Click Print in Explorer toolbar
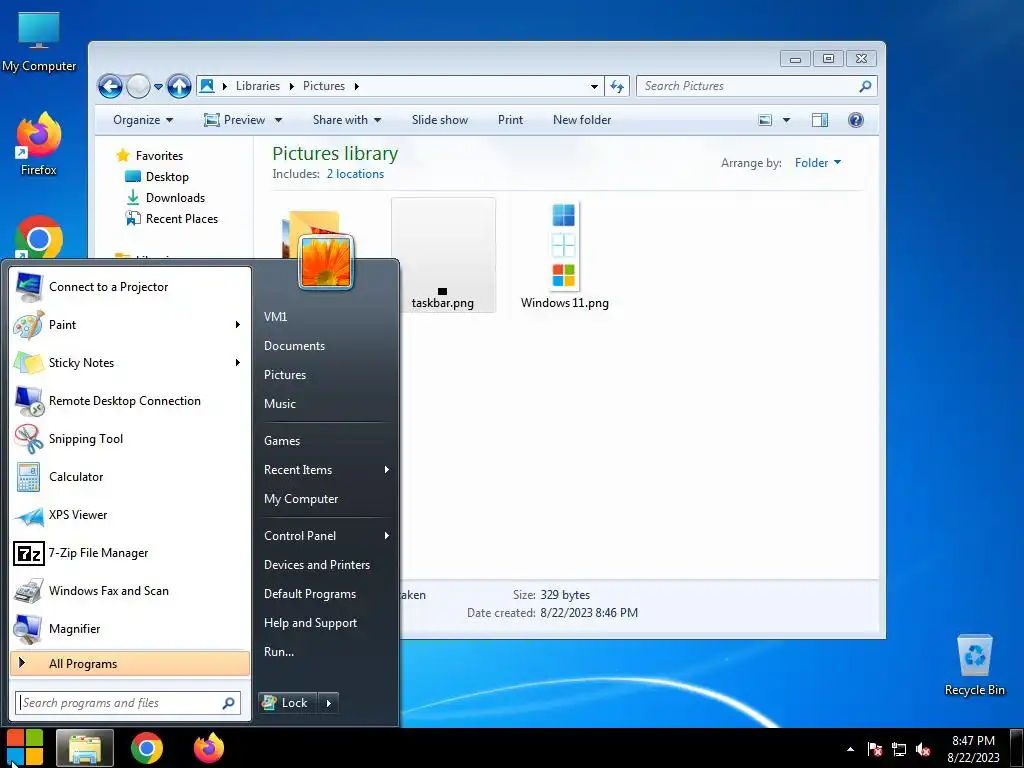Screen dimensions: 1024x768 (x=510, y=120)
